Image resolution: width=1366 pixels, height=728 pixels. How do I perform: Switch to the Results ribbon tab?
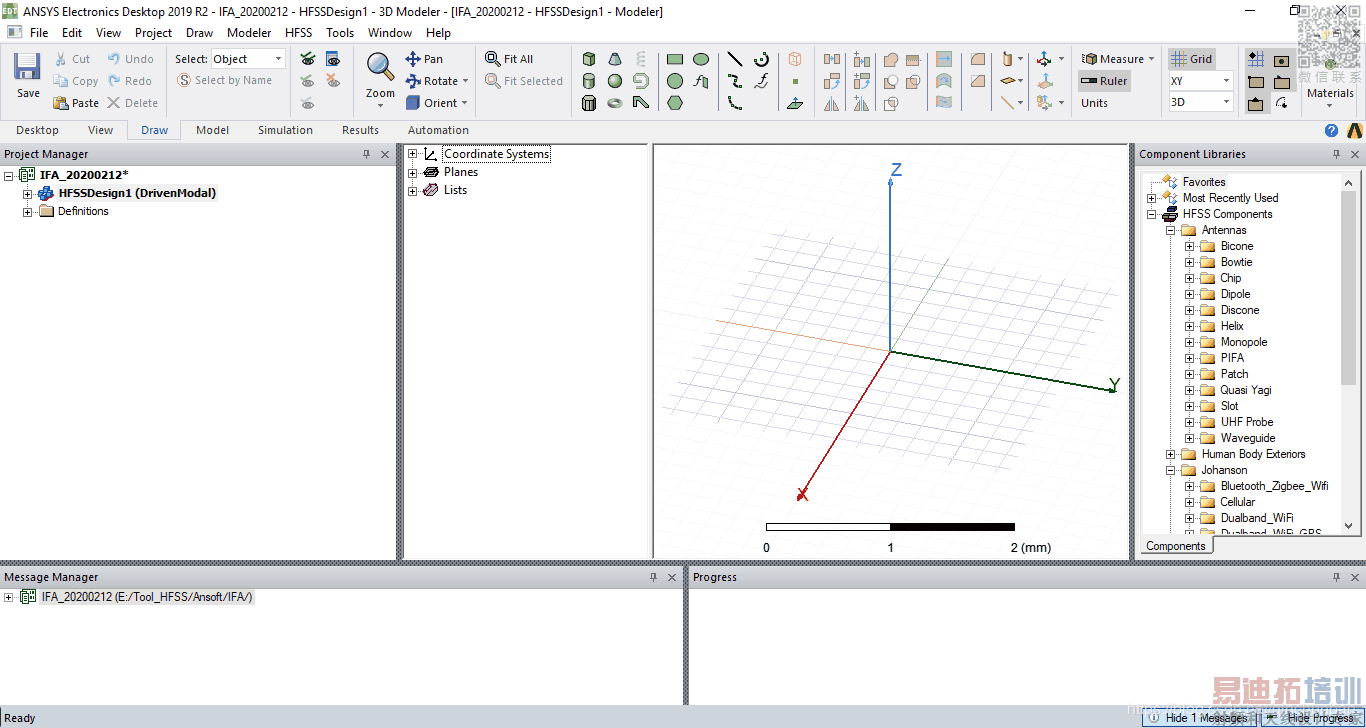(x=360, y=130)
